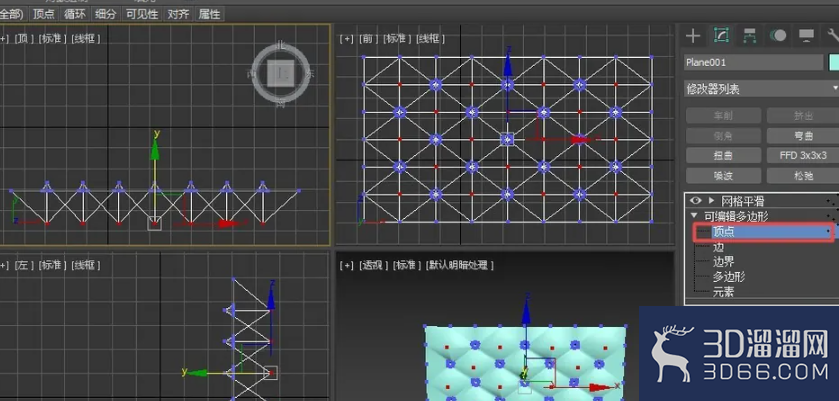
Task: Open the [+] menu of Front viewport
Action: pyautogui.click(x=347, y=39)
